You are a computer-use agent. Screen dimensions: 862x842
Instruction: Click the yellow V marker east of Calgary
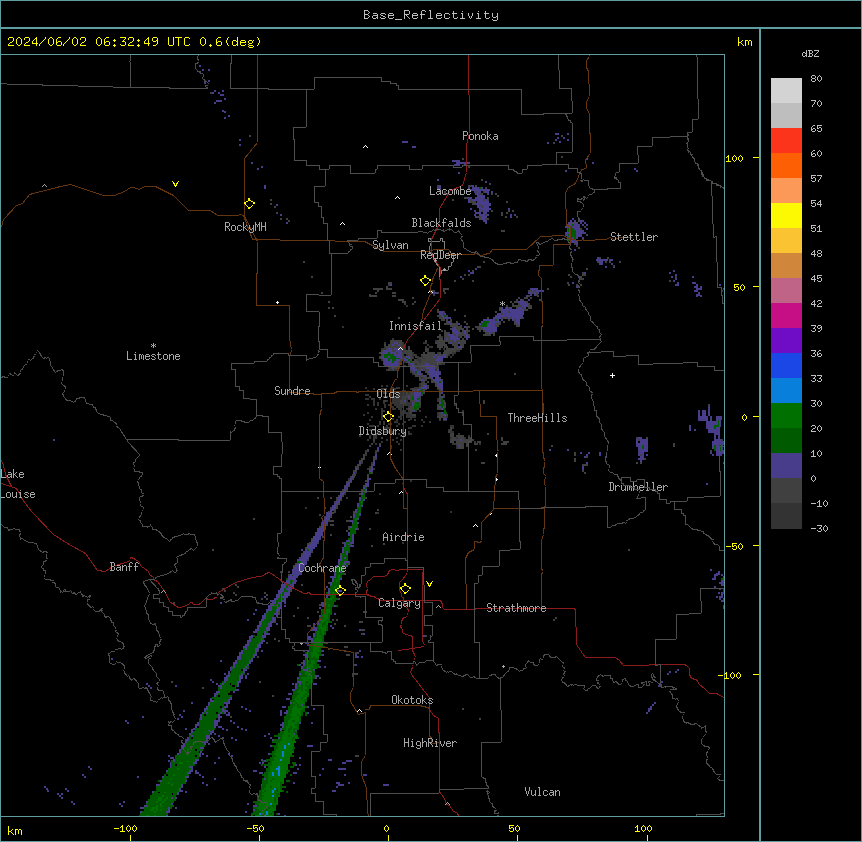429,584
